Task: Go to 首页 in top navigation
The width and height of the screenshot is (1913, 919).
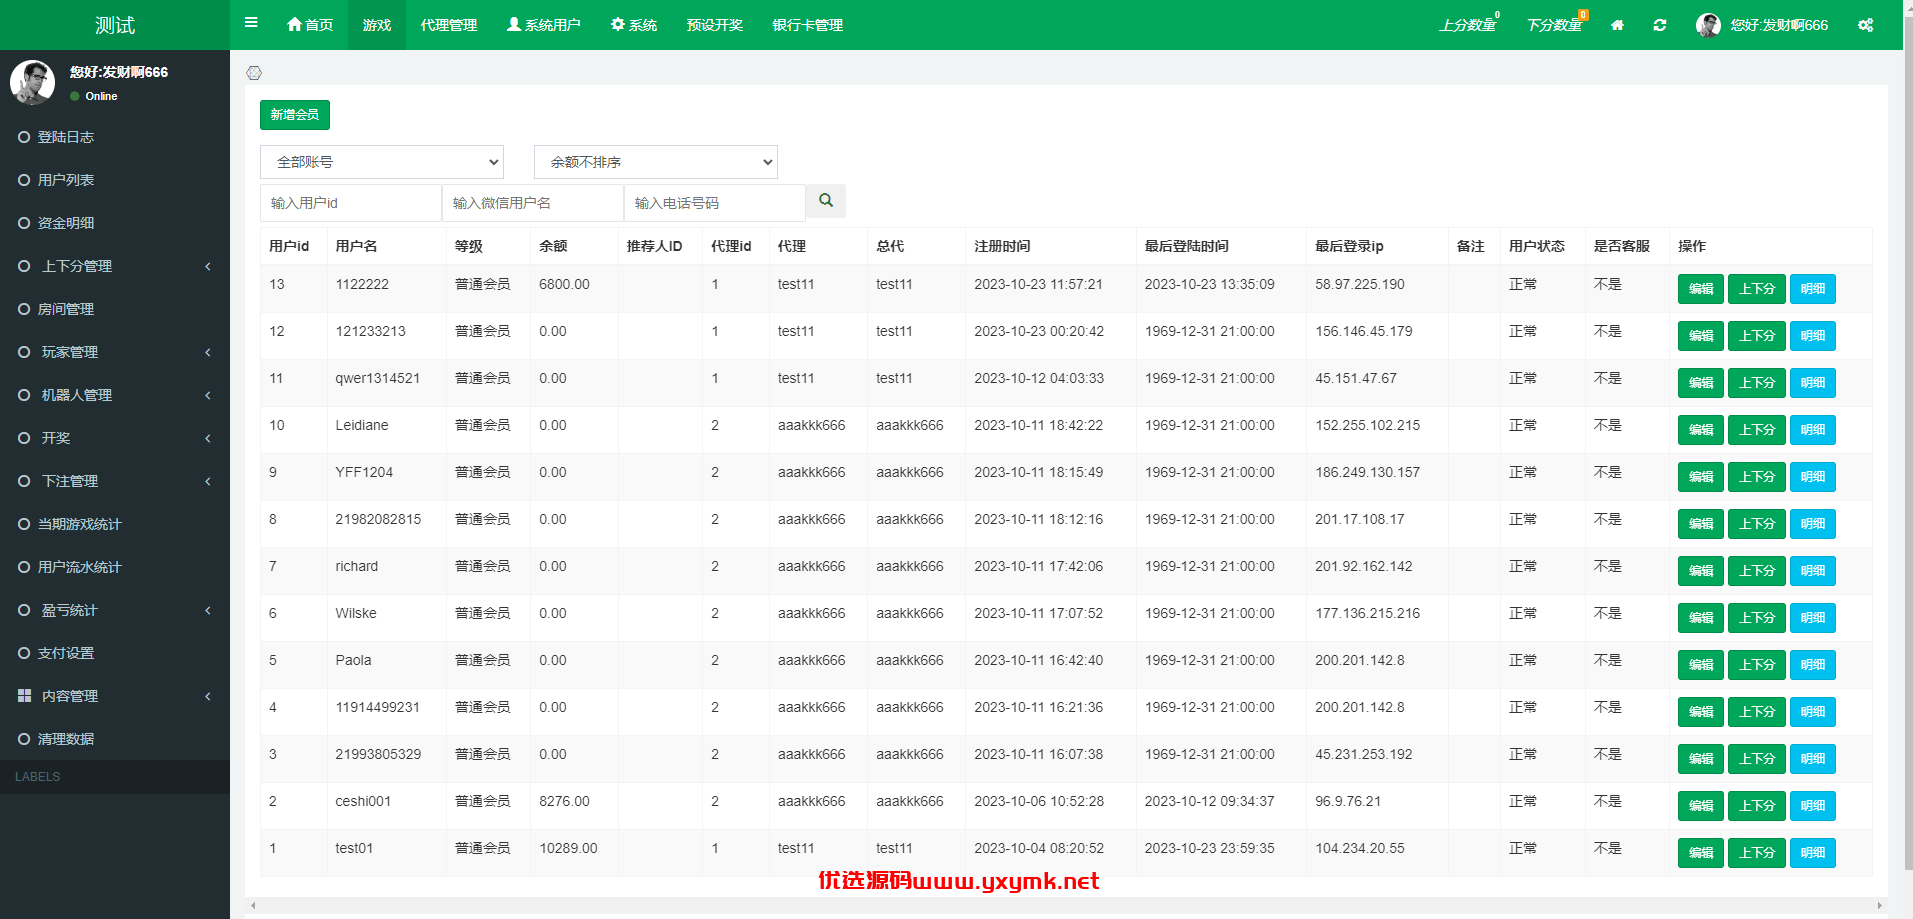Action: coord(310,25)
